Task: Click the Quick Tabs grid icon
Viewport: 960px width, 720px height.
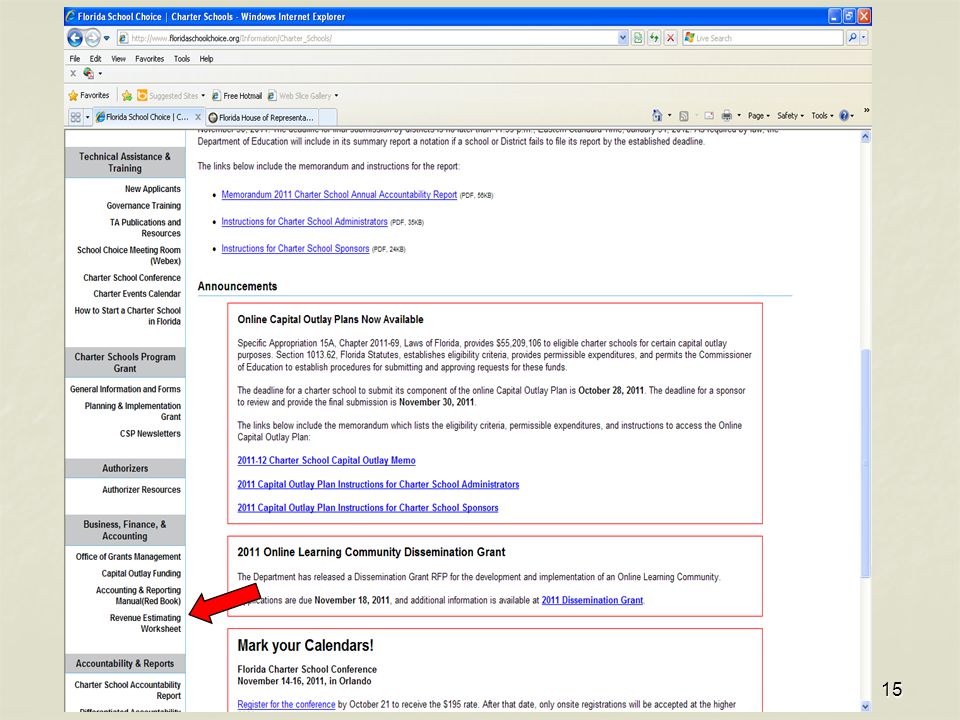Action: tap(75, 117)
